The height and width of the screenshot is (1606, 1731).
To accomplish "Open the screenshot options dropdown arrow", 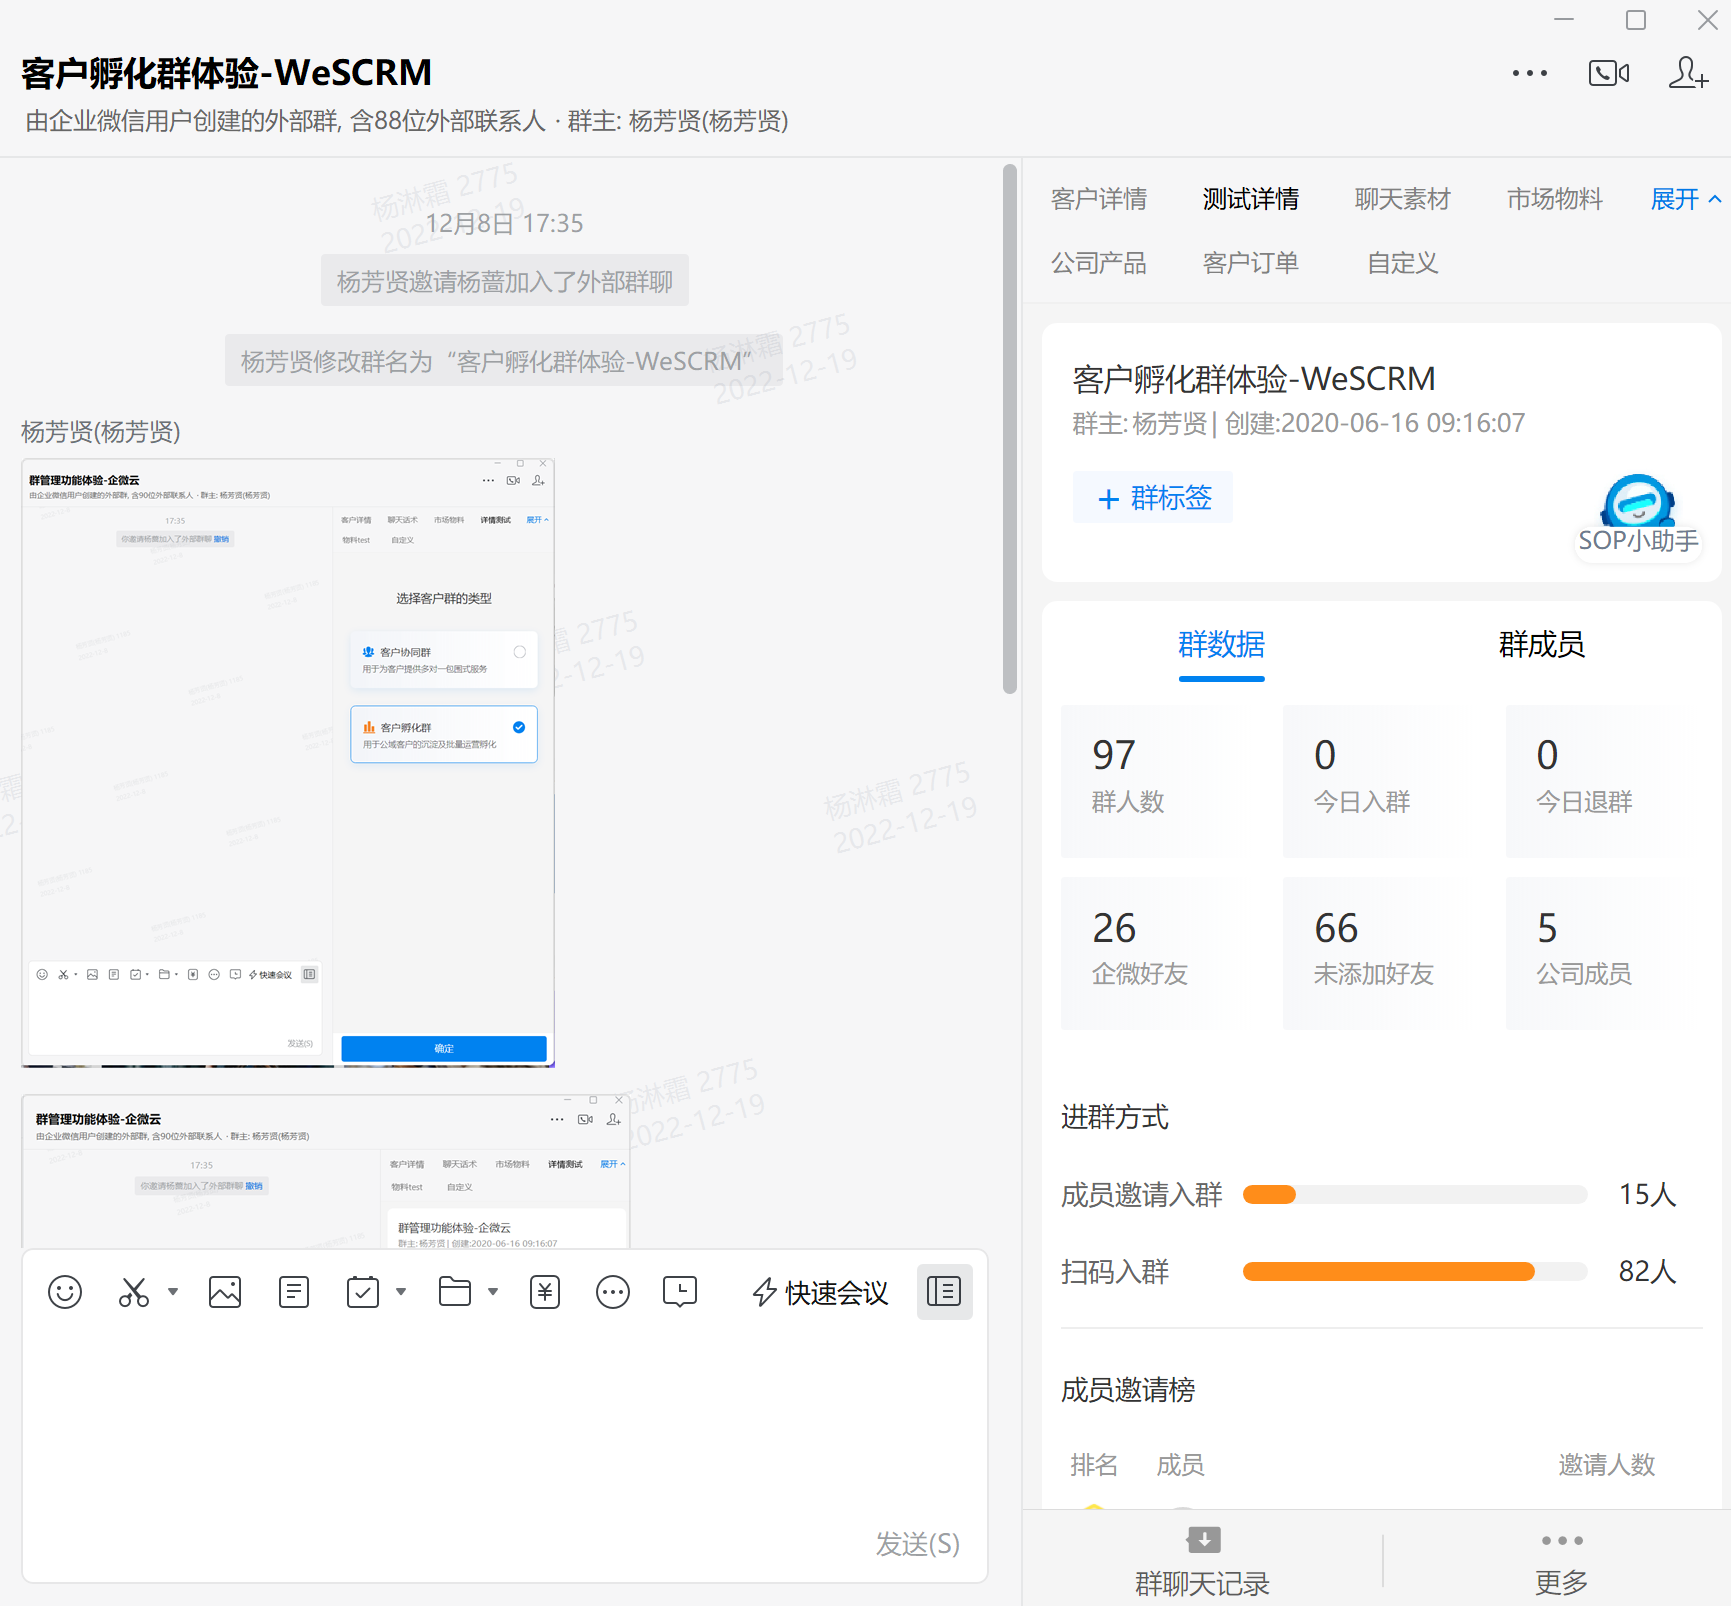I will [x=173, y=1292].
